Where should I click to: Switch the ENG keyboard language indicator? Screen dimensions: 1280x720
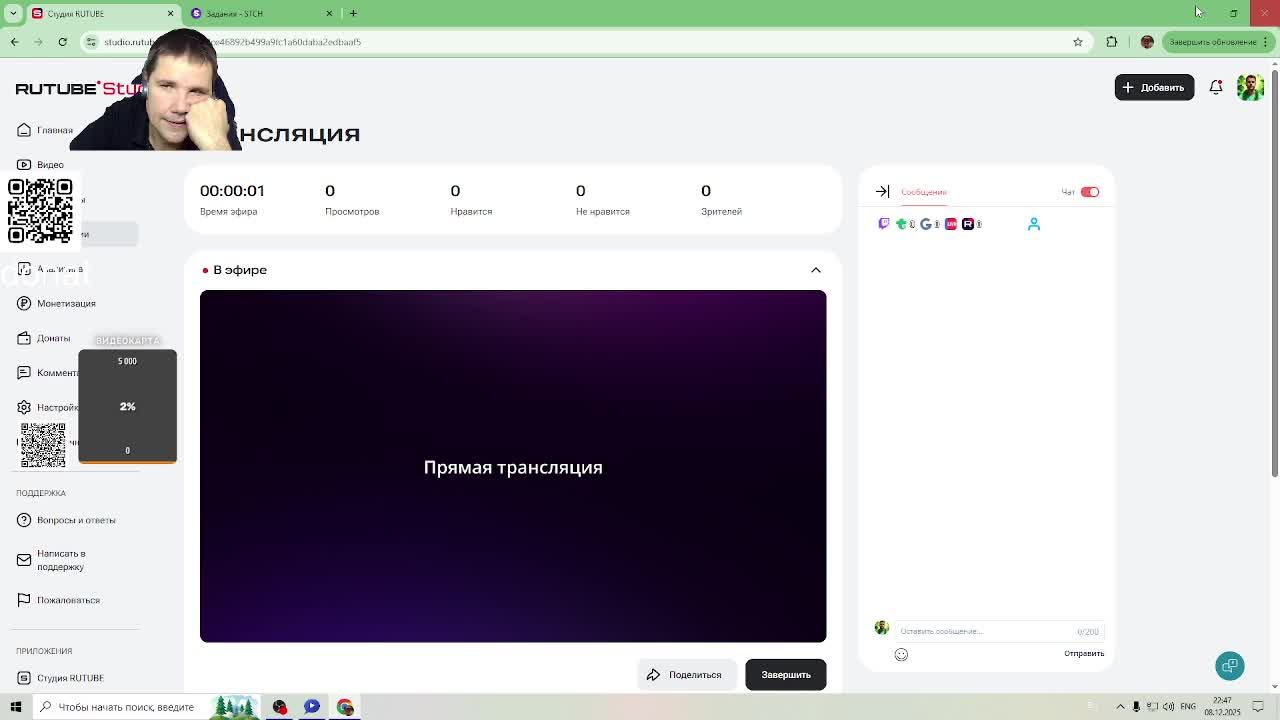click(x=1188, y=707)
